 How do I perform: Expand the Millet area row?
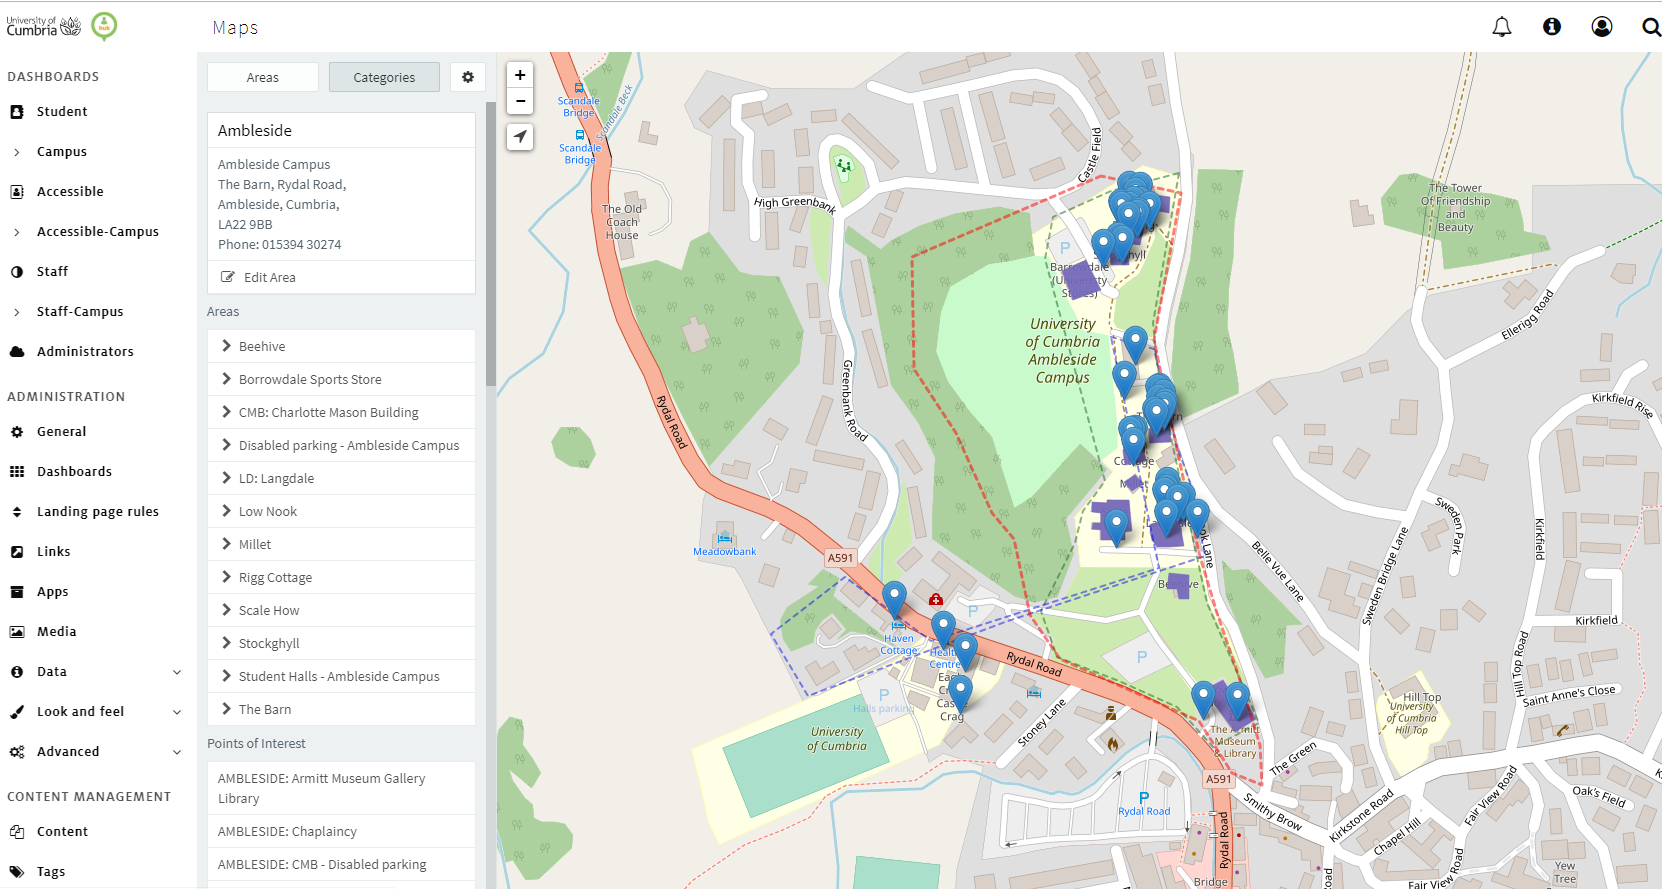341,544
